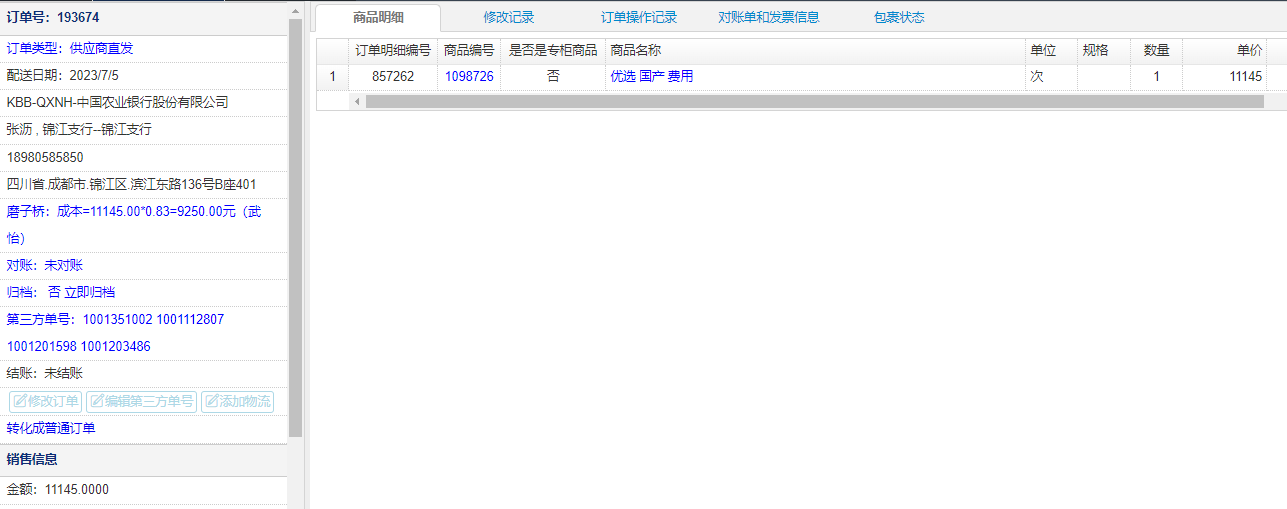Click the unit price cell 11145

(1224, 76)
